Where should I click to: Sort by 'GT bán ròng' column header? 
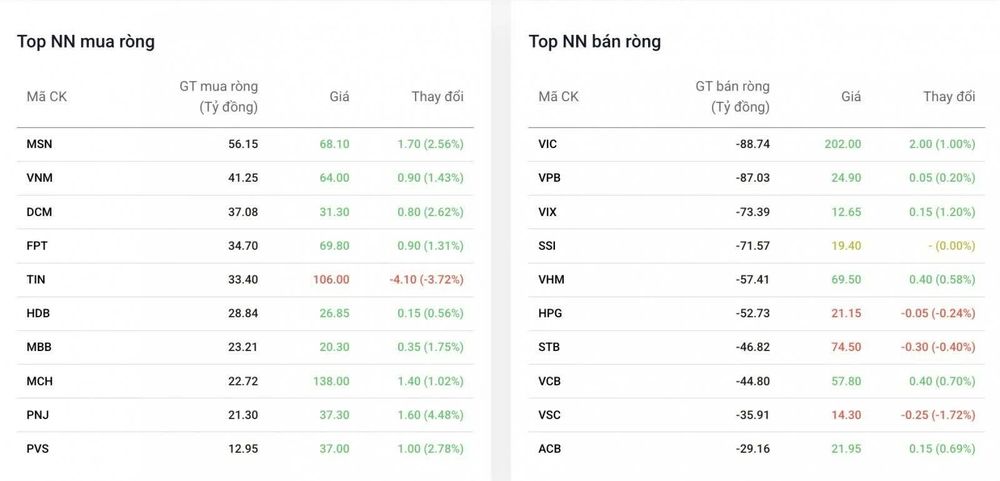click(x=733, y=96)
